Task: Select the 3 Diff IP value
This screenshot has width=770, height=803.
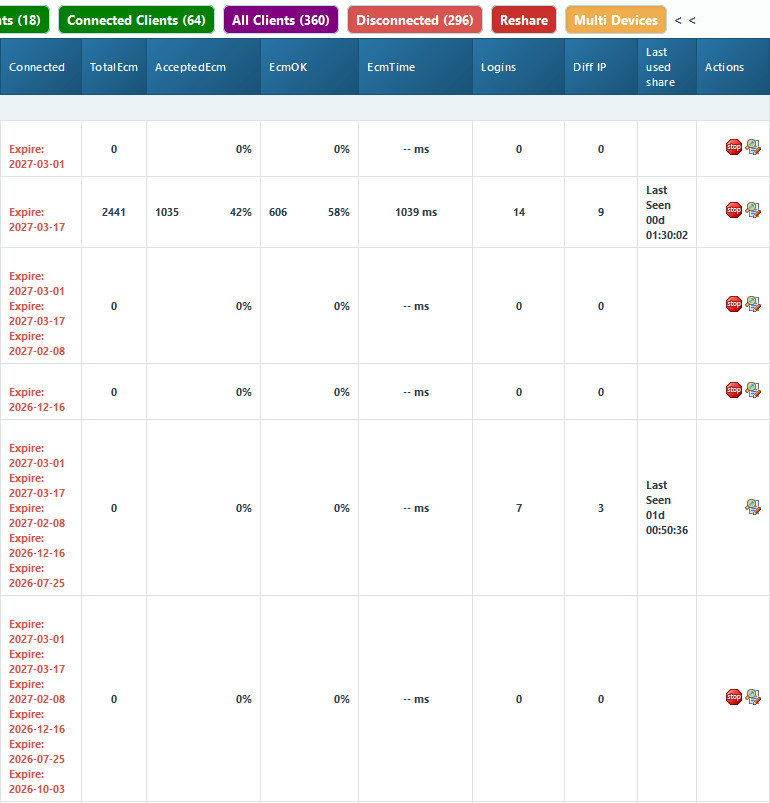Action: pos(601,508)
